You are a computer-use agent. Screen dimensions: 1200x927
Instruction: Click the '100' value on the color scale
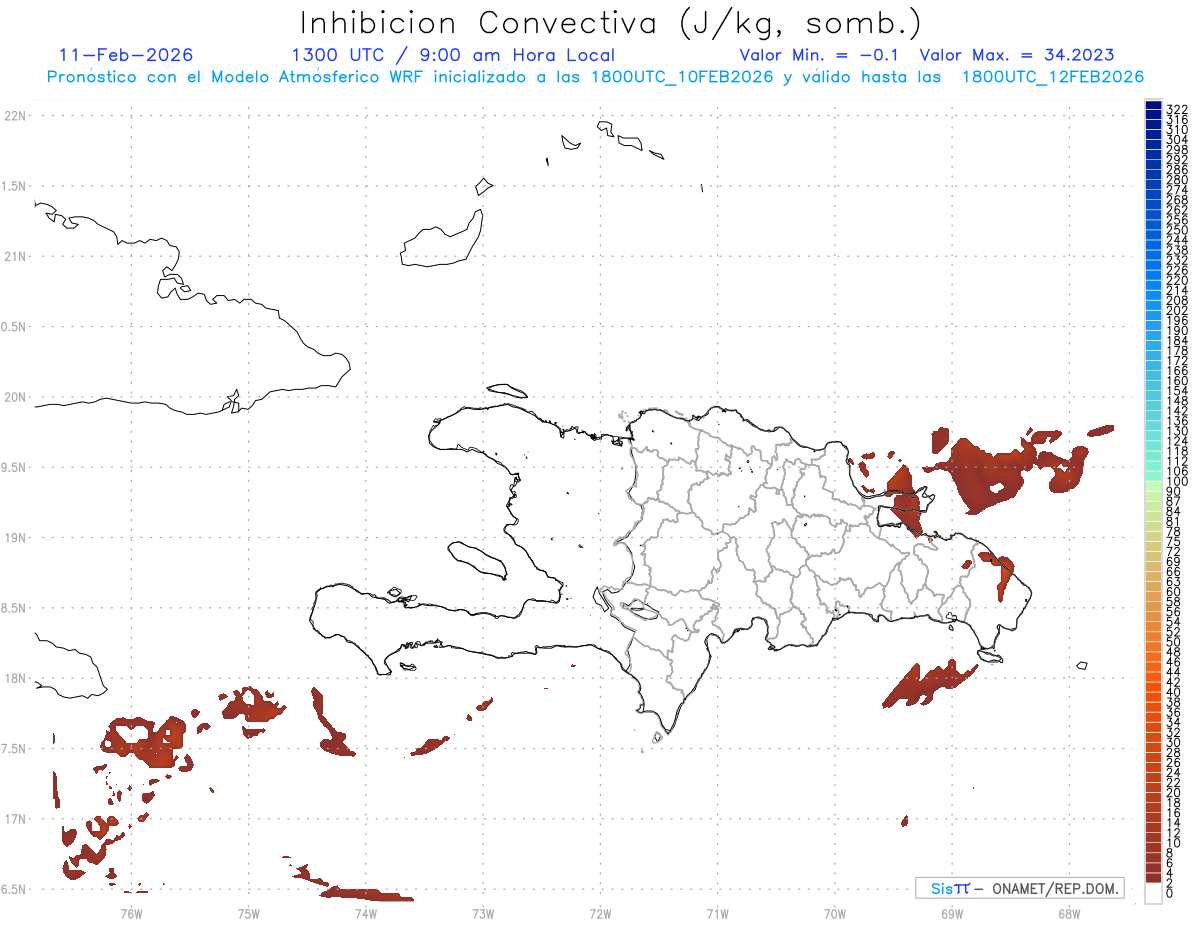(1177, 482)
